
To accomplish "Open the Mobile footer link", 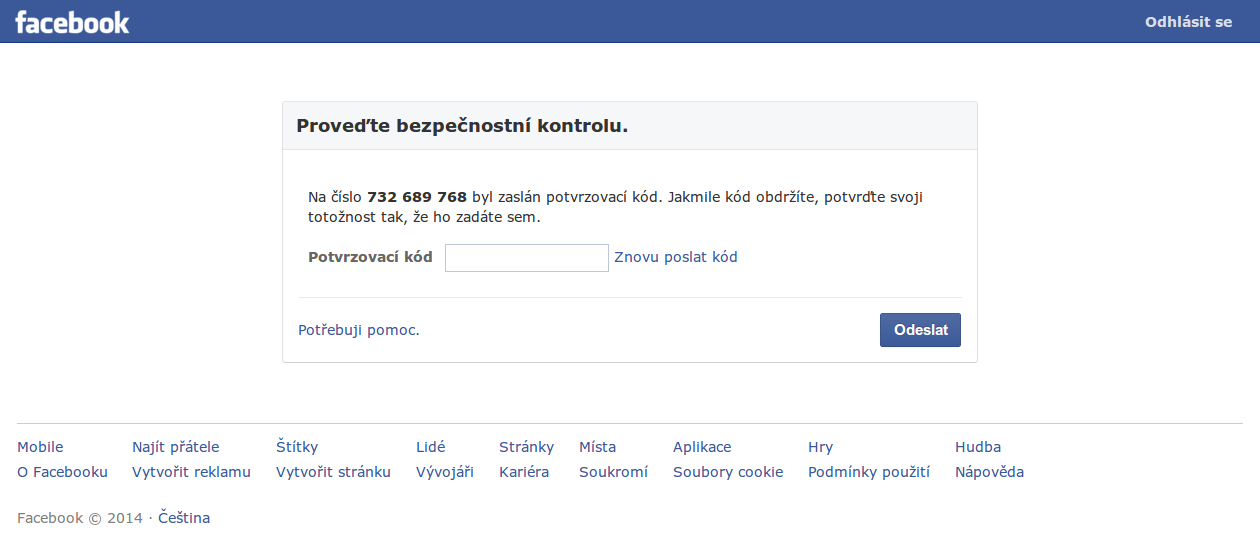I will pos(40,447).
